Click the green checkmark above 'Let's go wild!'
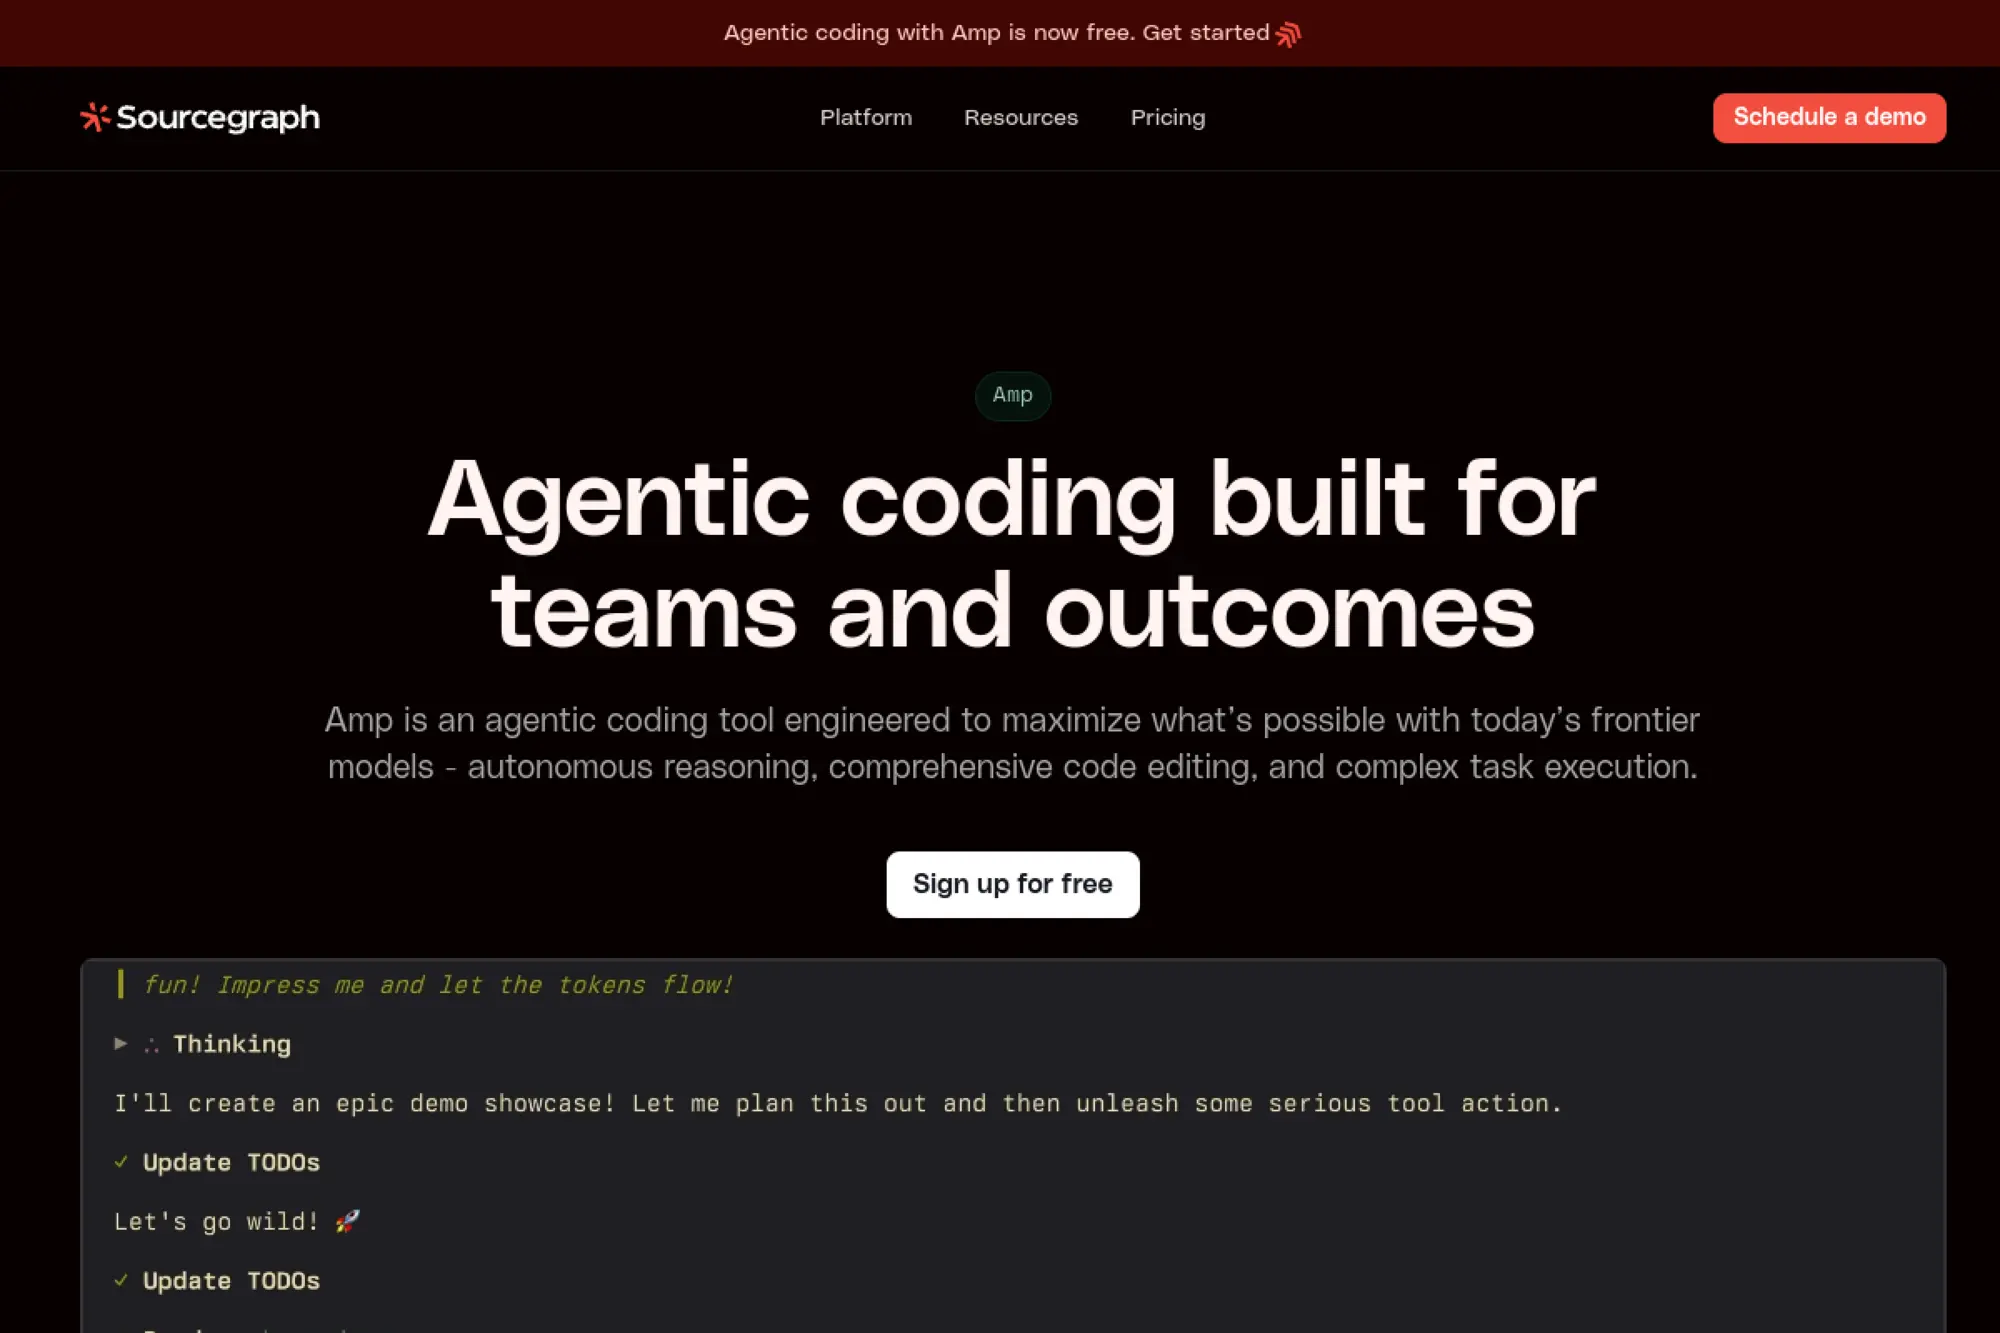The height and width of the screenshot is (1333, 2000). (x=121, y=1162)
